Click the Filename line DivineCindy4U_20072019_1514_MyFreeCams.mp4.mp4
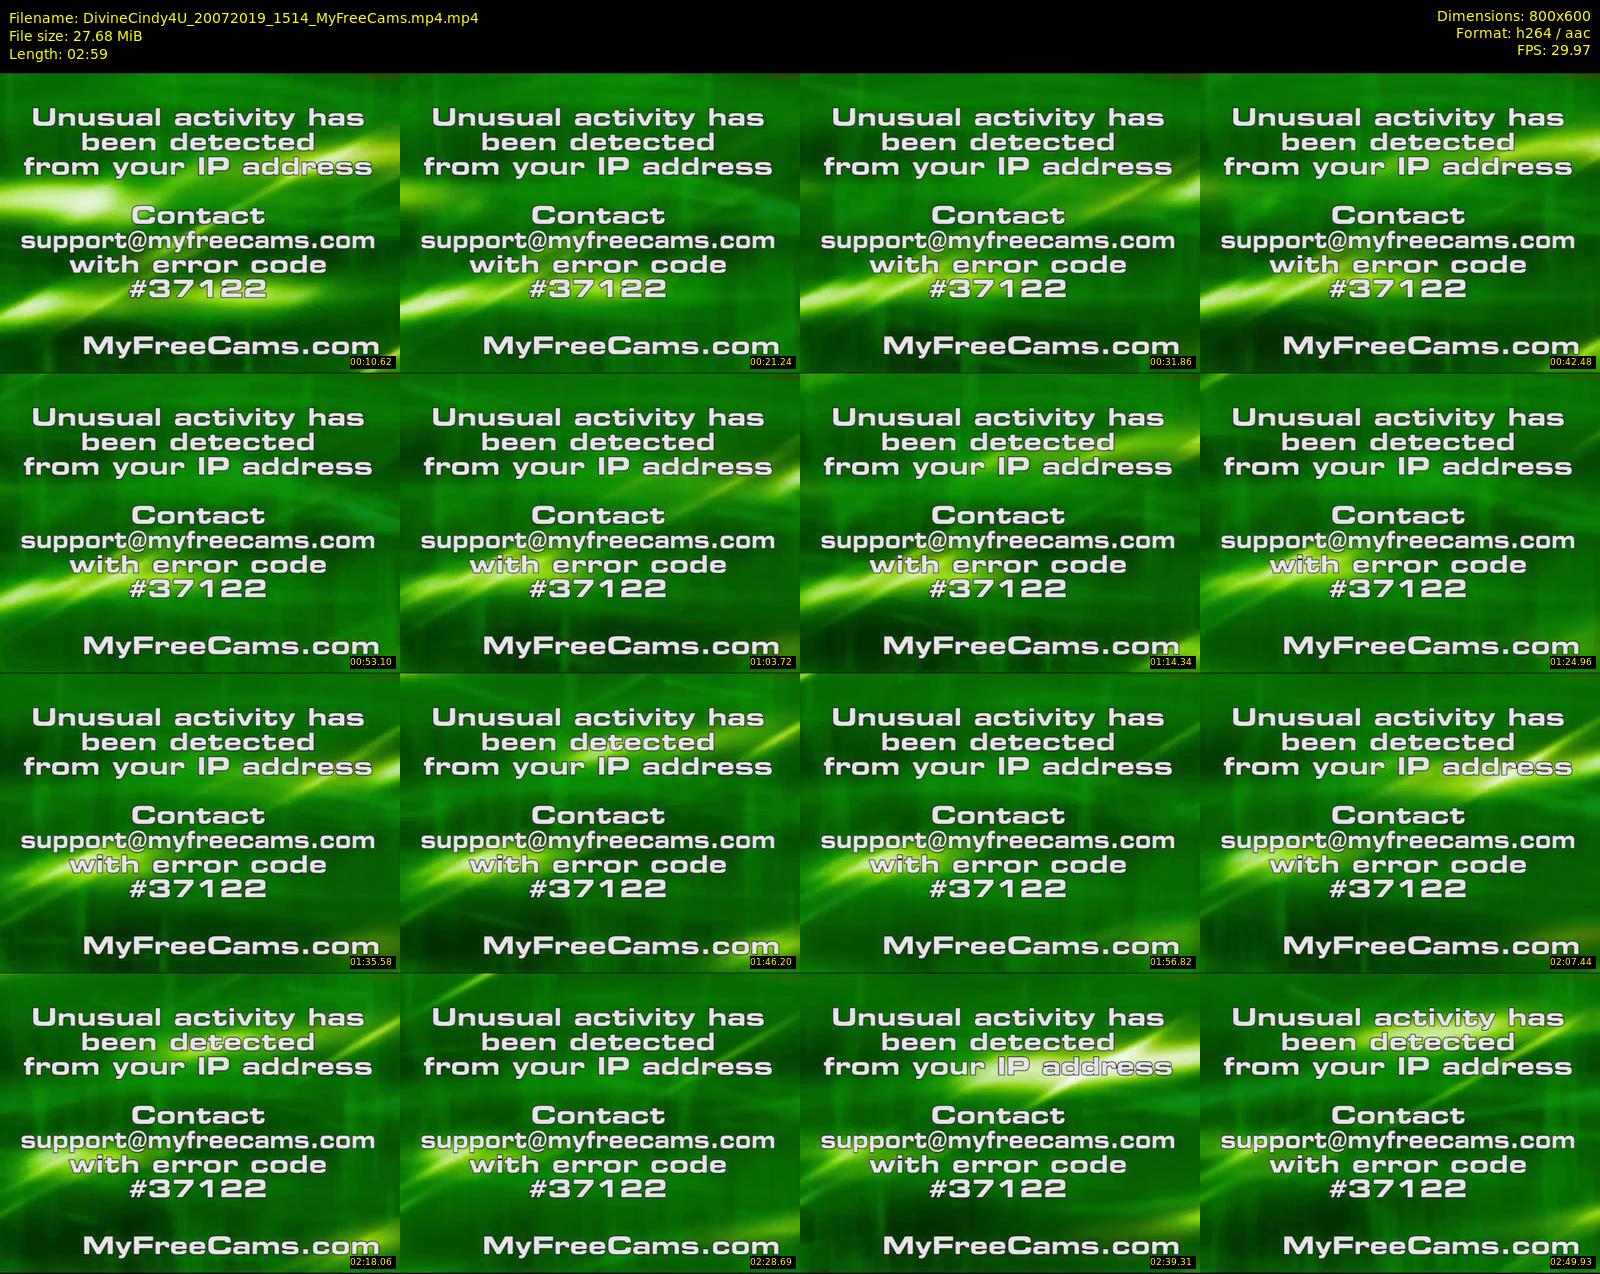Viewport: 1600px width, 1274px height. tap(244, 18)
